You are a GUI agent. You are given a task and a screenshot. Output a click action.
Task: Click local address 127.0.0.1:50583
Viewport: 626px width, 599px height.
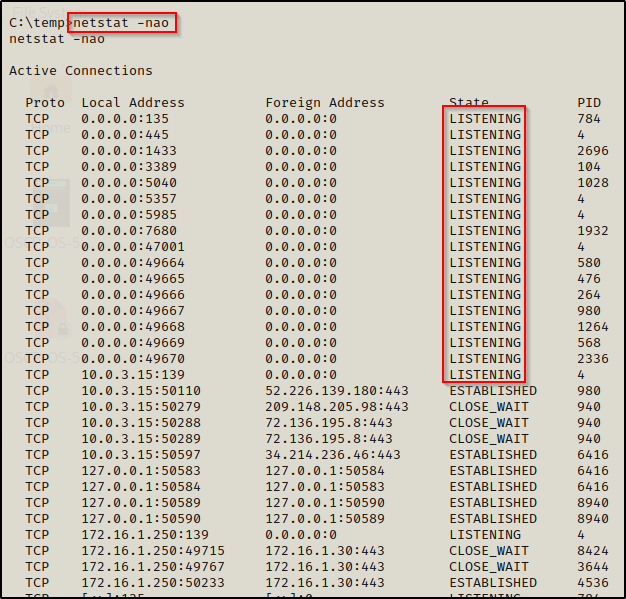[141, 470]
